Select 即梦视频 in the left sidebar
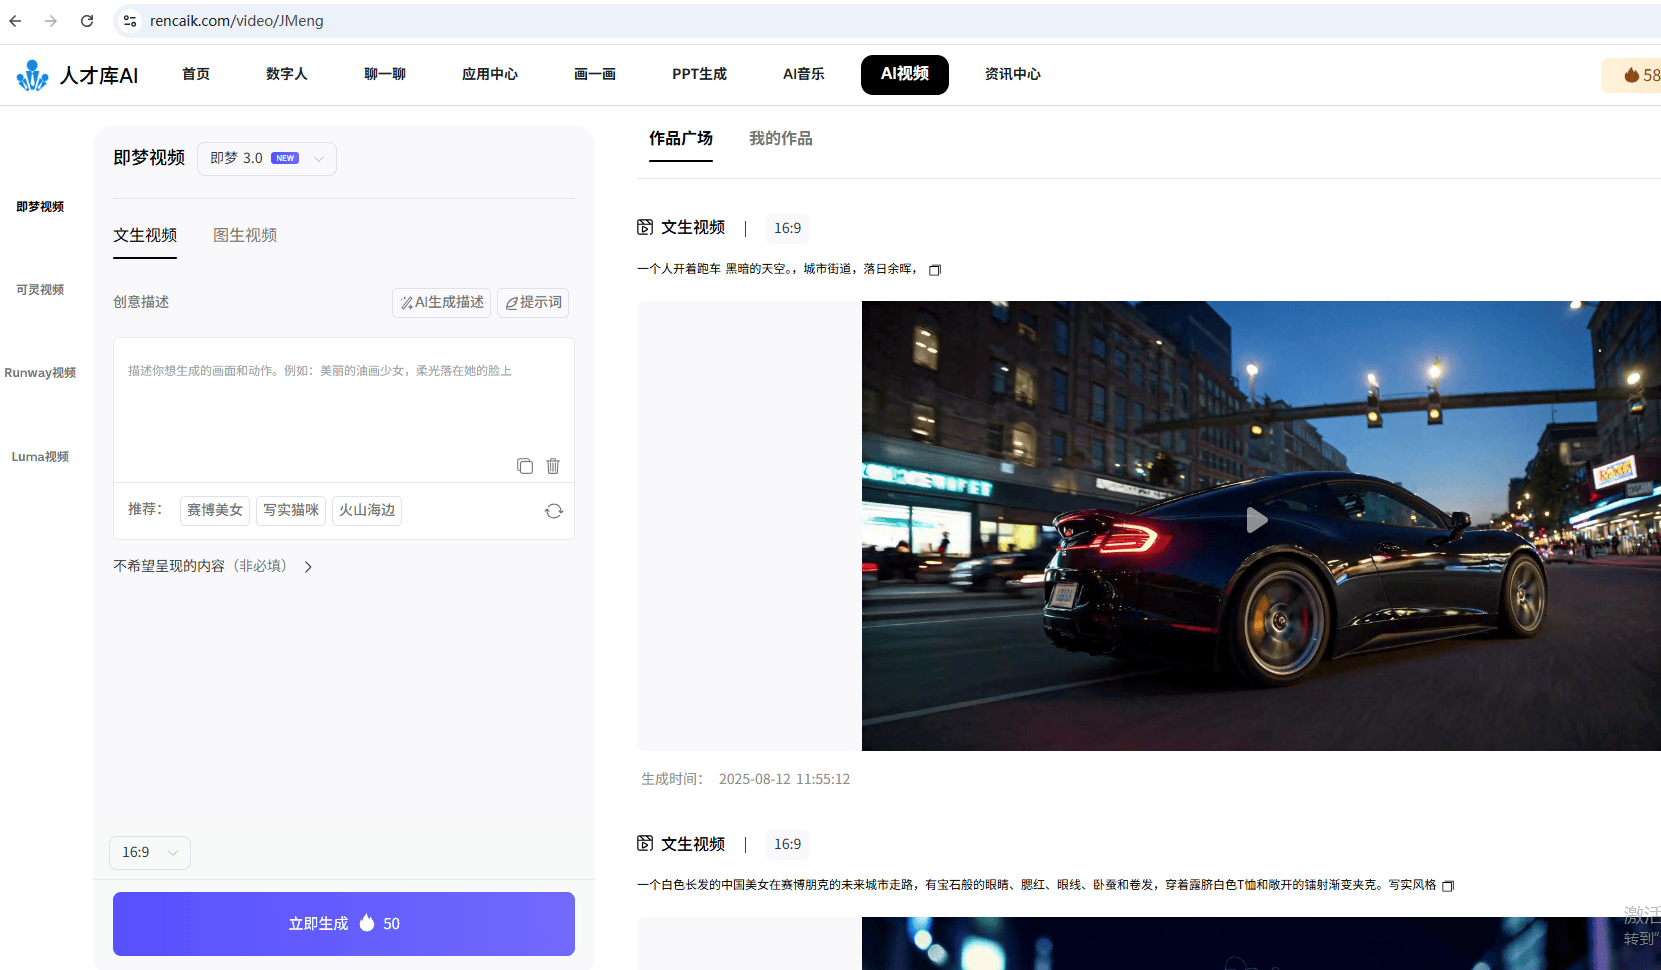The height and width of the screenshot is (970, 1661). pyautogui.click(x=40, y=207)
